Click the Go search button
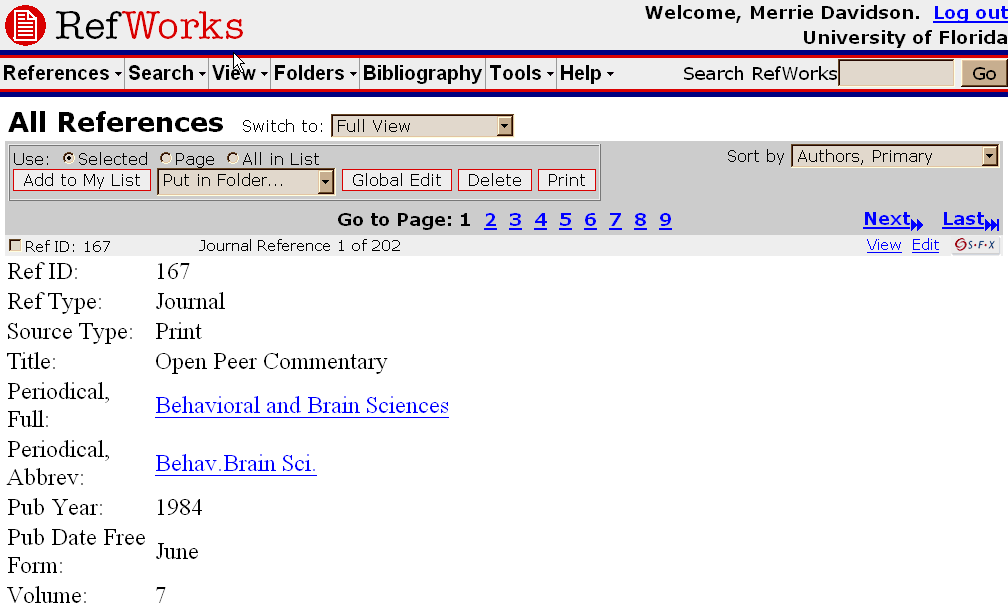This screenshot has height=609, width=1008. (x=984, y=73)
